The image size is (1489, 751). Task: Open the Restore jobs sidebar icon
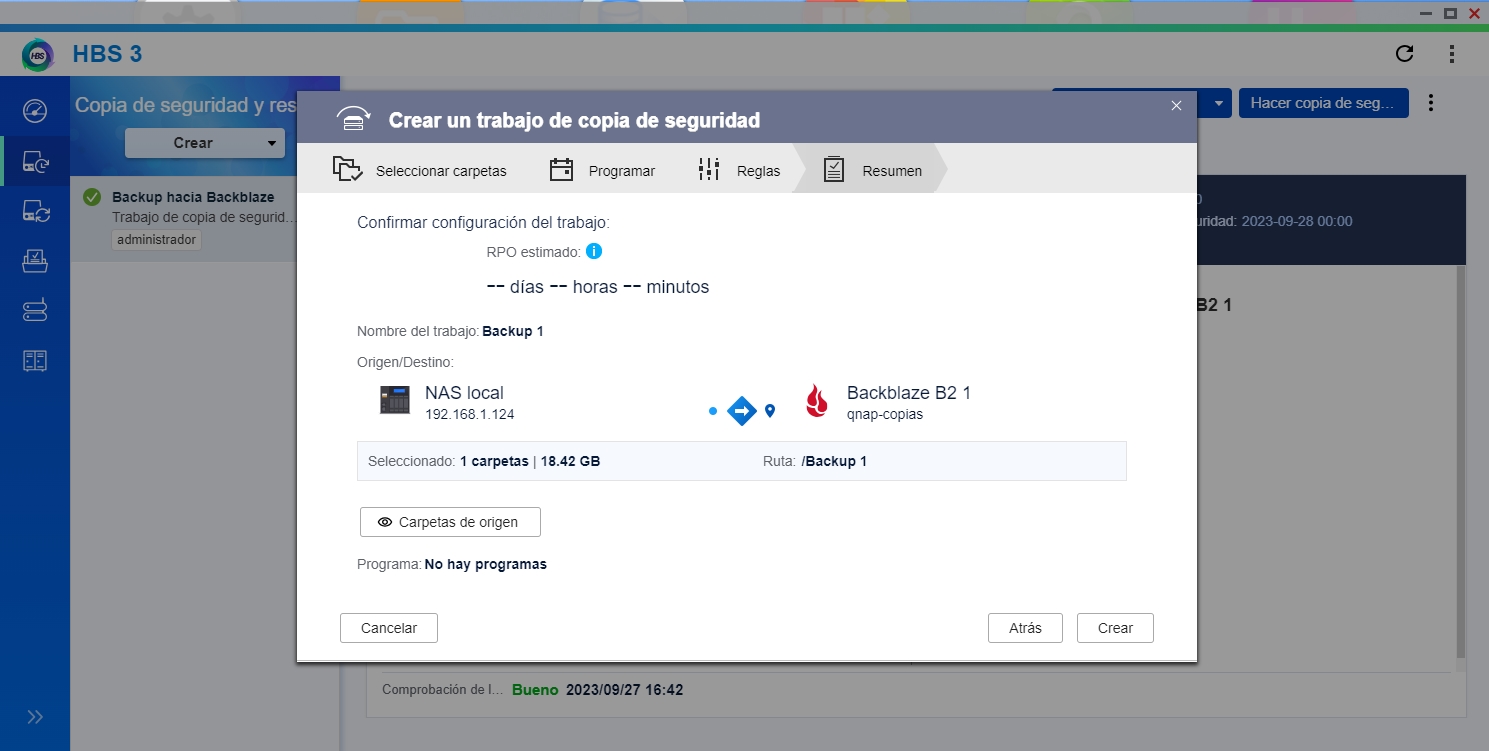point(35,261)
